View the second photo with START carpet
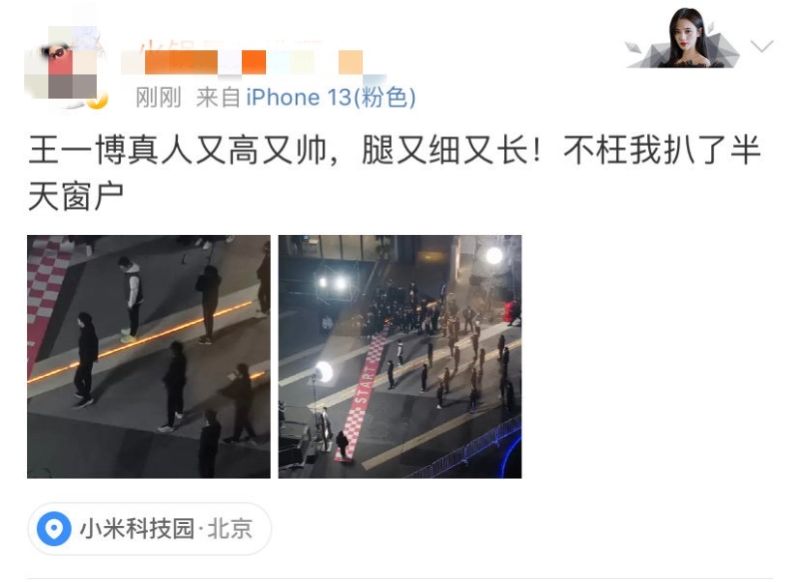The image size is (800, 582). point(400,357)
